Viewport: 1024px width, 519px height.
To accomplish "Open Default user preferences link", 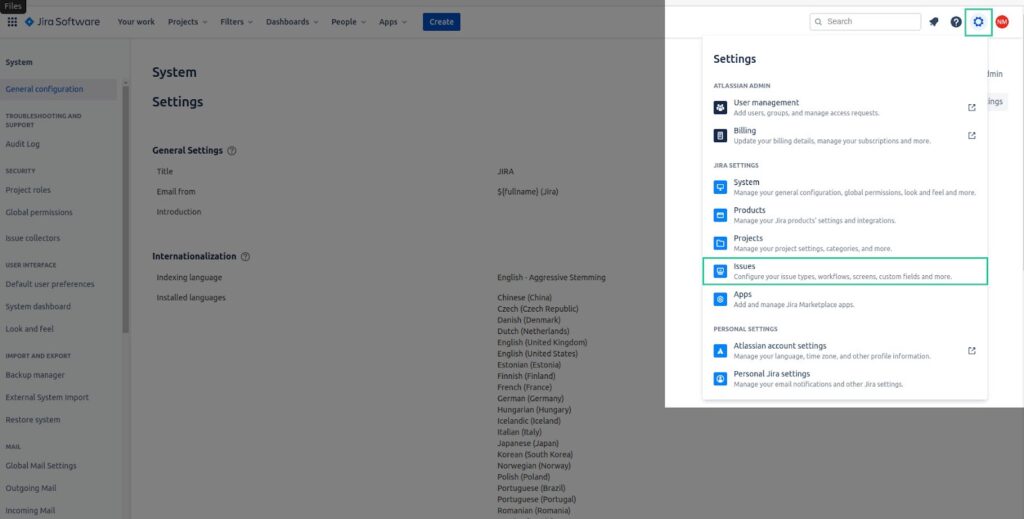I will pos(50,284).
